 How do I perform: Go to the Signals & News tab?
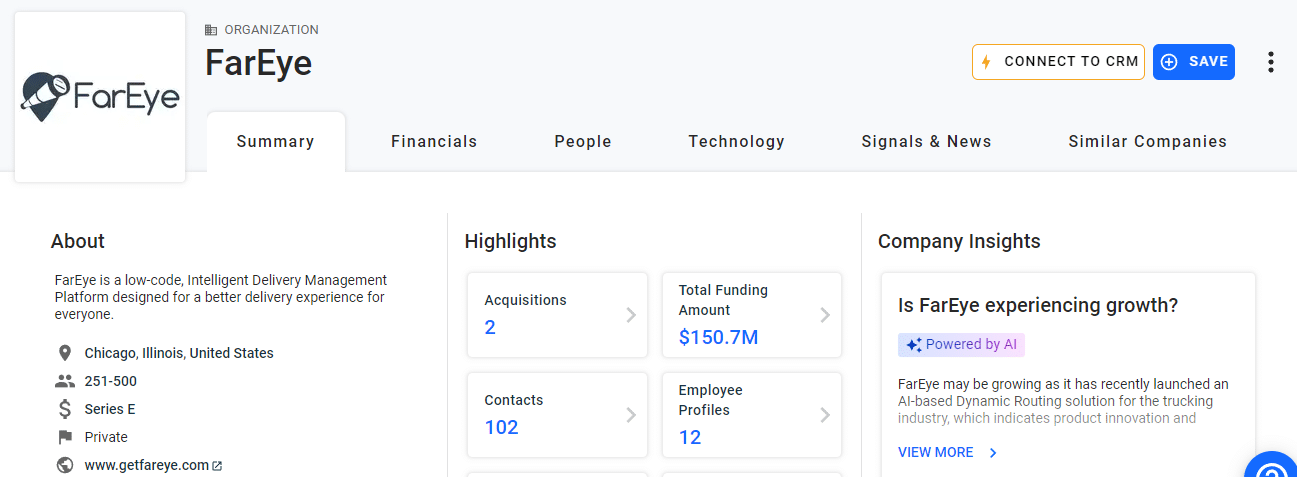pos(926,142)
